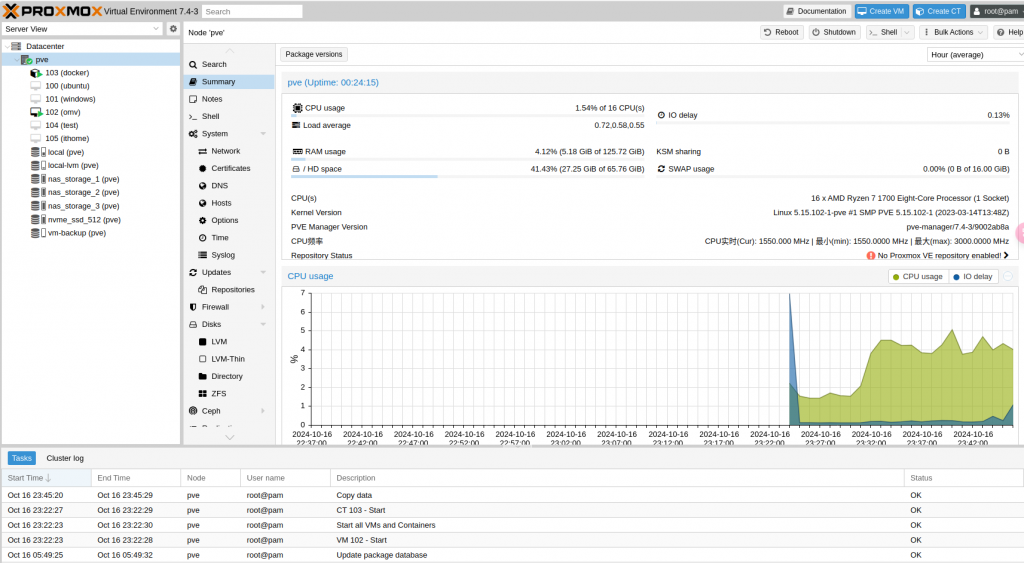Toggle CPU usage legend series
This screenshot has width=1024, height=563.
(x=918, y=277)
